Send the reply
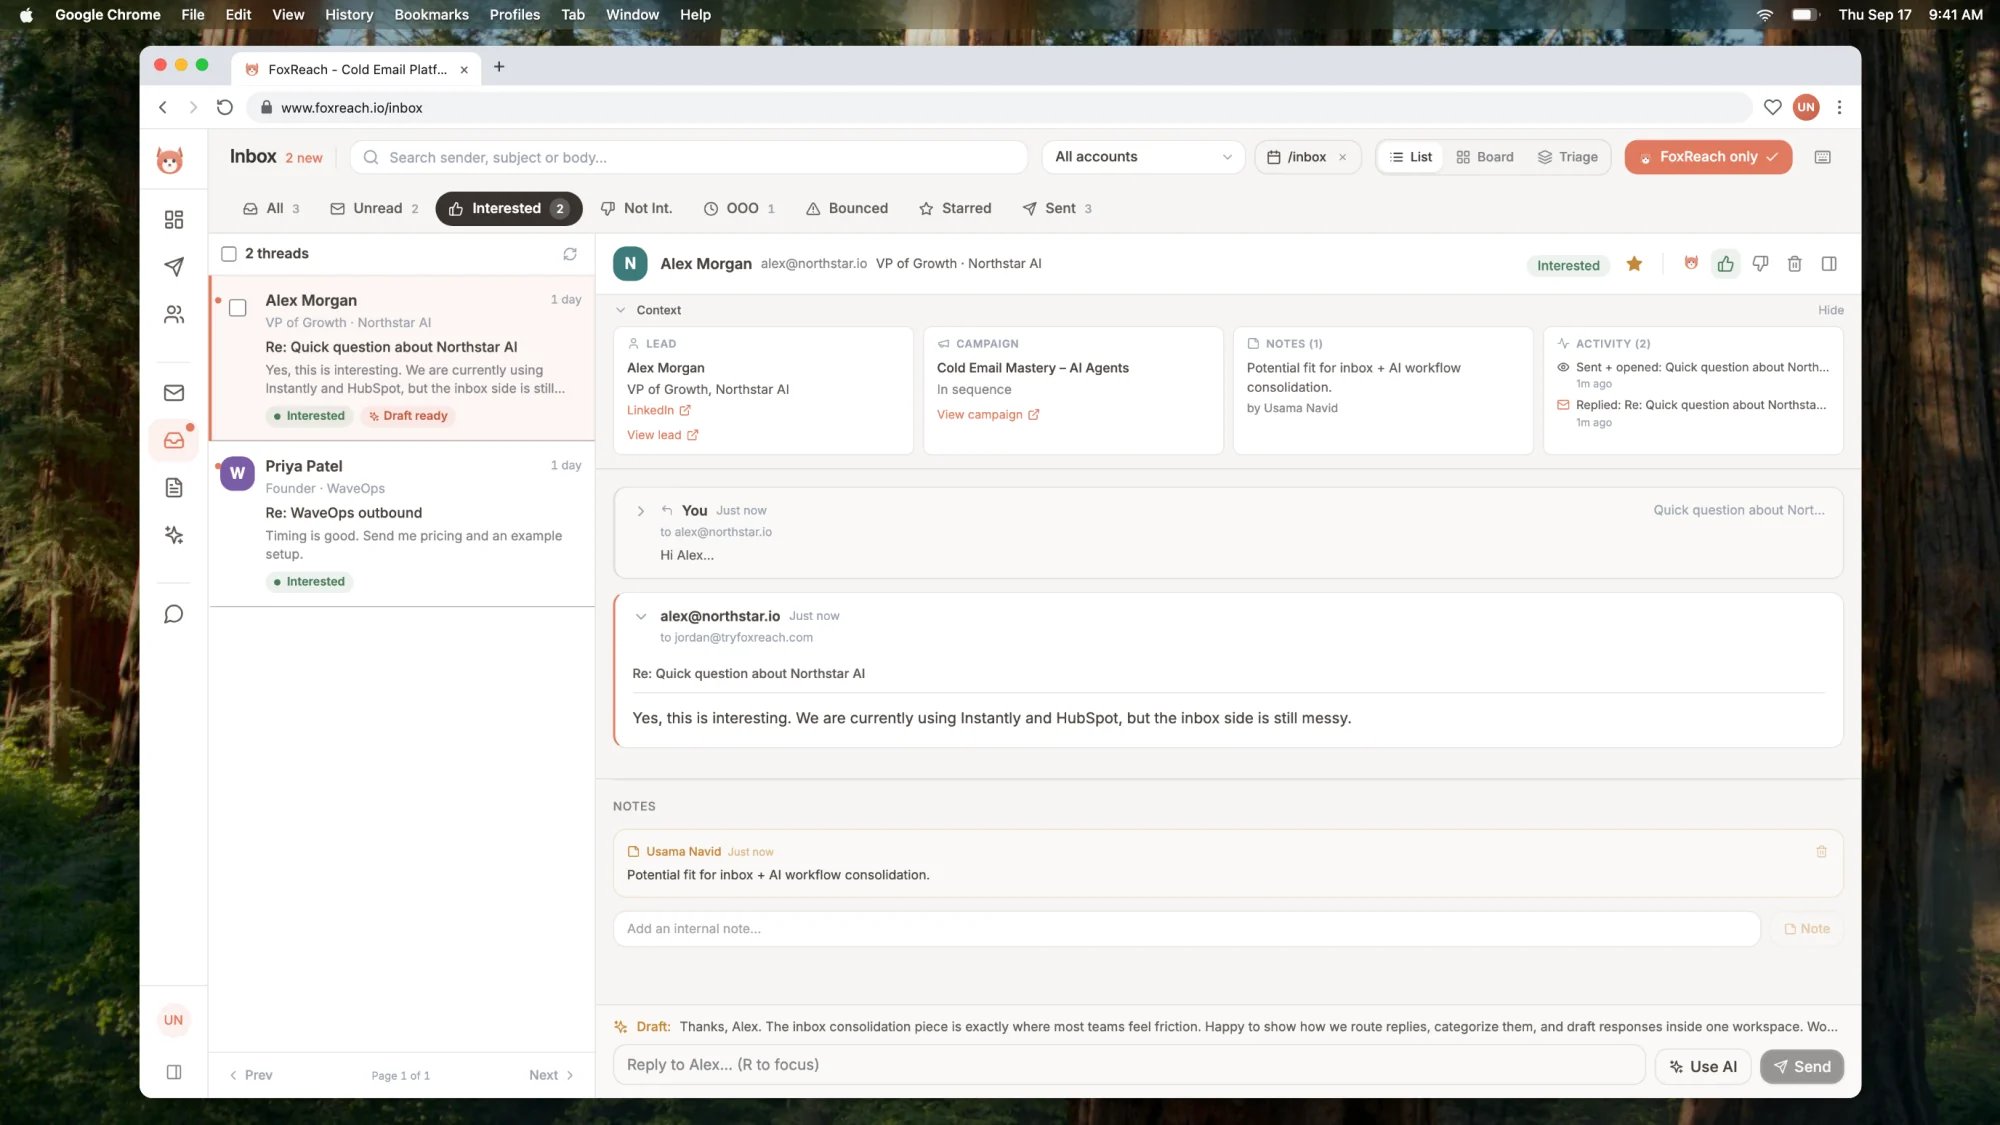2000x1125 pixels. click(x=1802, y=1067)
